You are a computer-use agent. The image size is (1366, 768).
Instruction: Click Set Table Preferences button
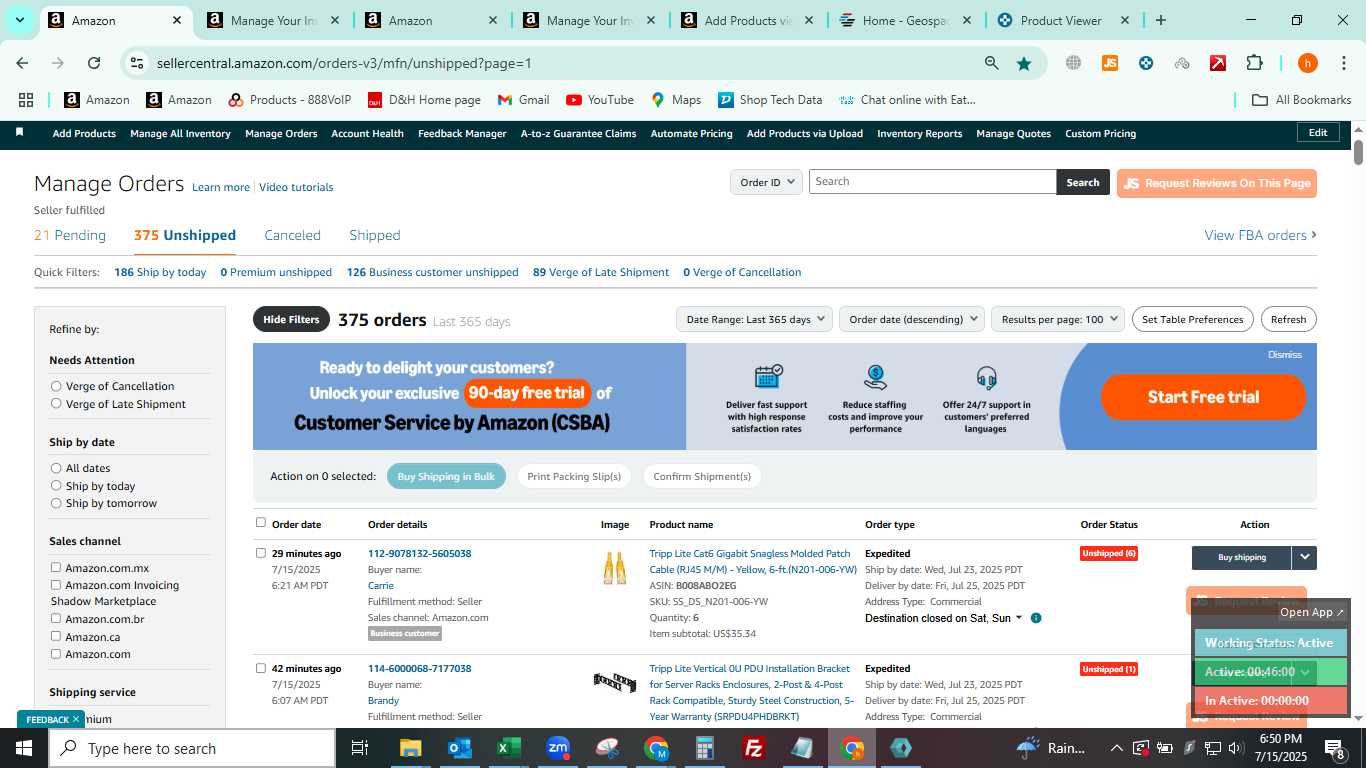click(1192, 319)
